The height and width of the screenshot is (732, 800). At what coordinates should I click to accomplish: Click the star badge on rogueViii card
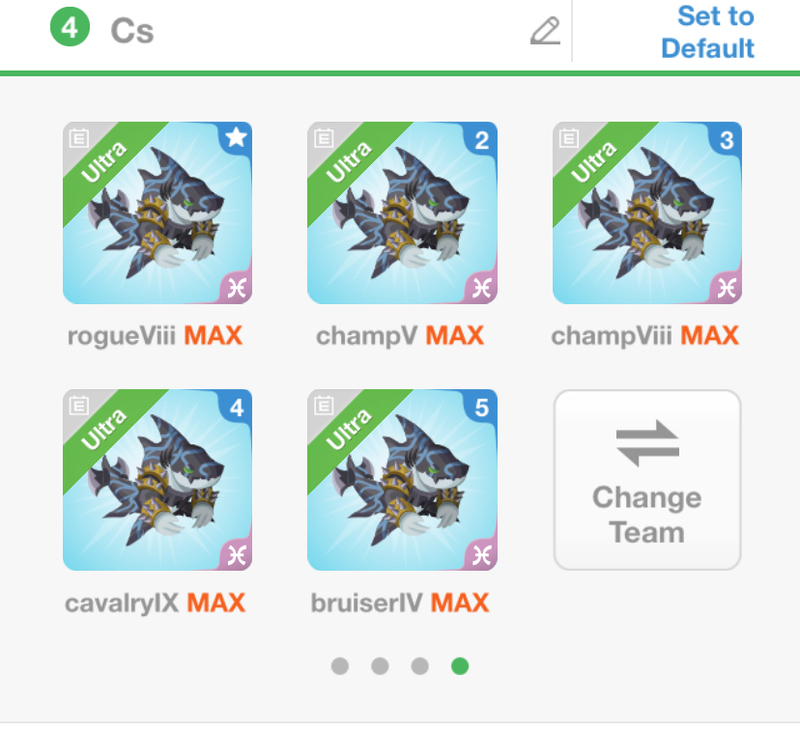coord(236,137)
